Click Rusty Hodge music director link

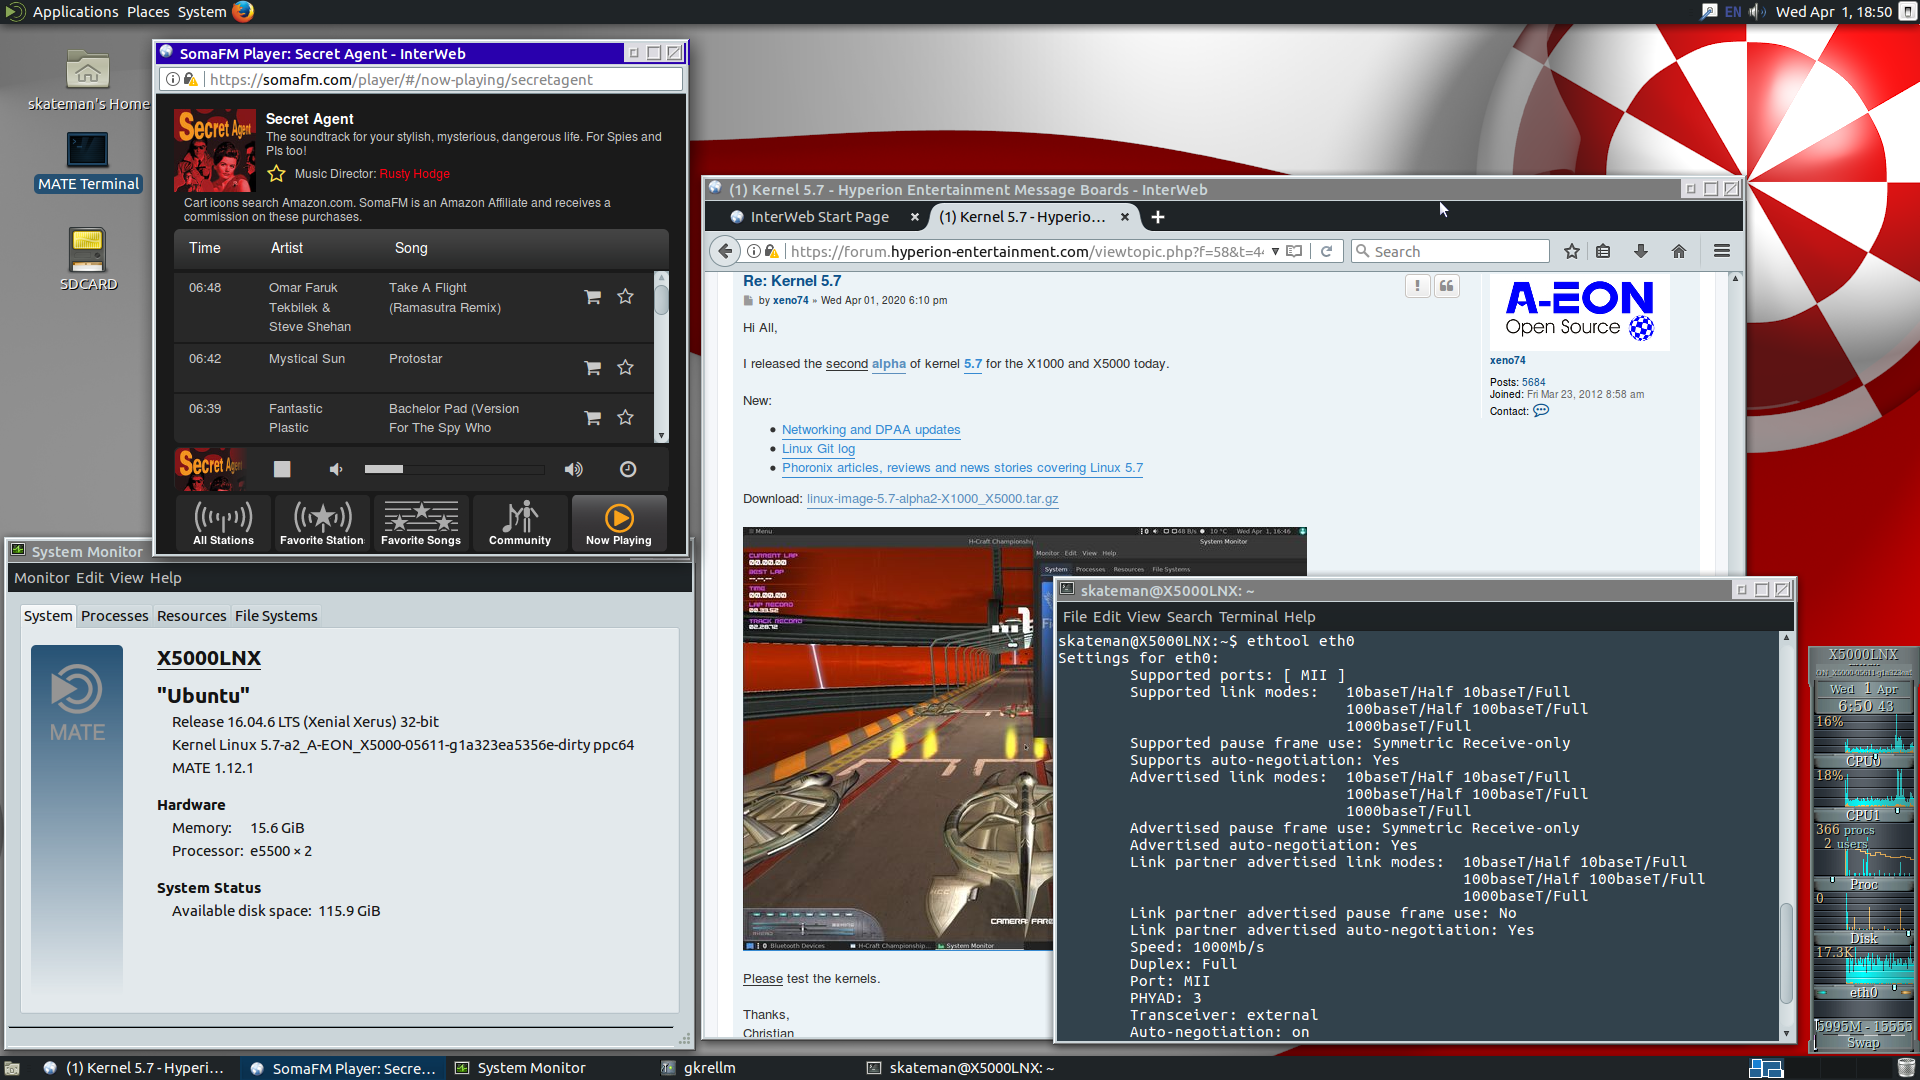point(415,174)
